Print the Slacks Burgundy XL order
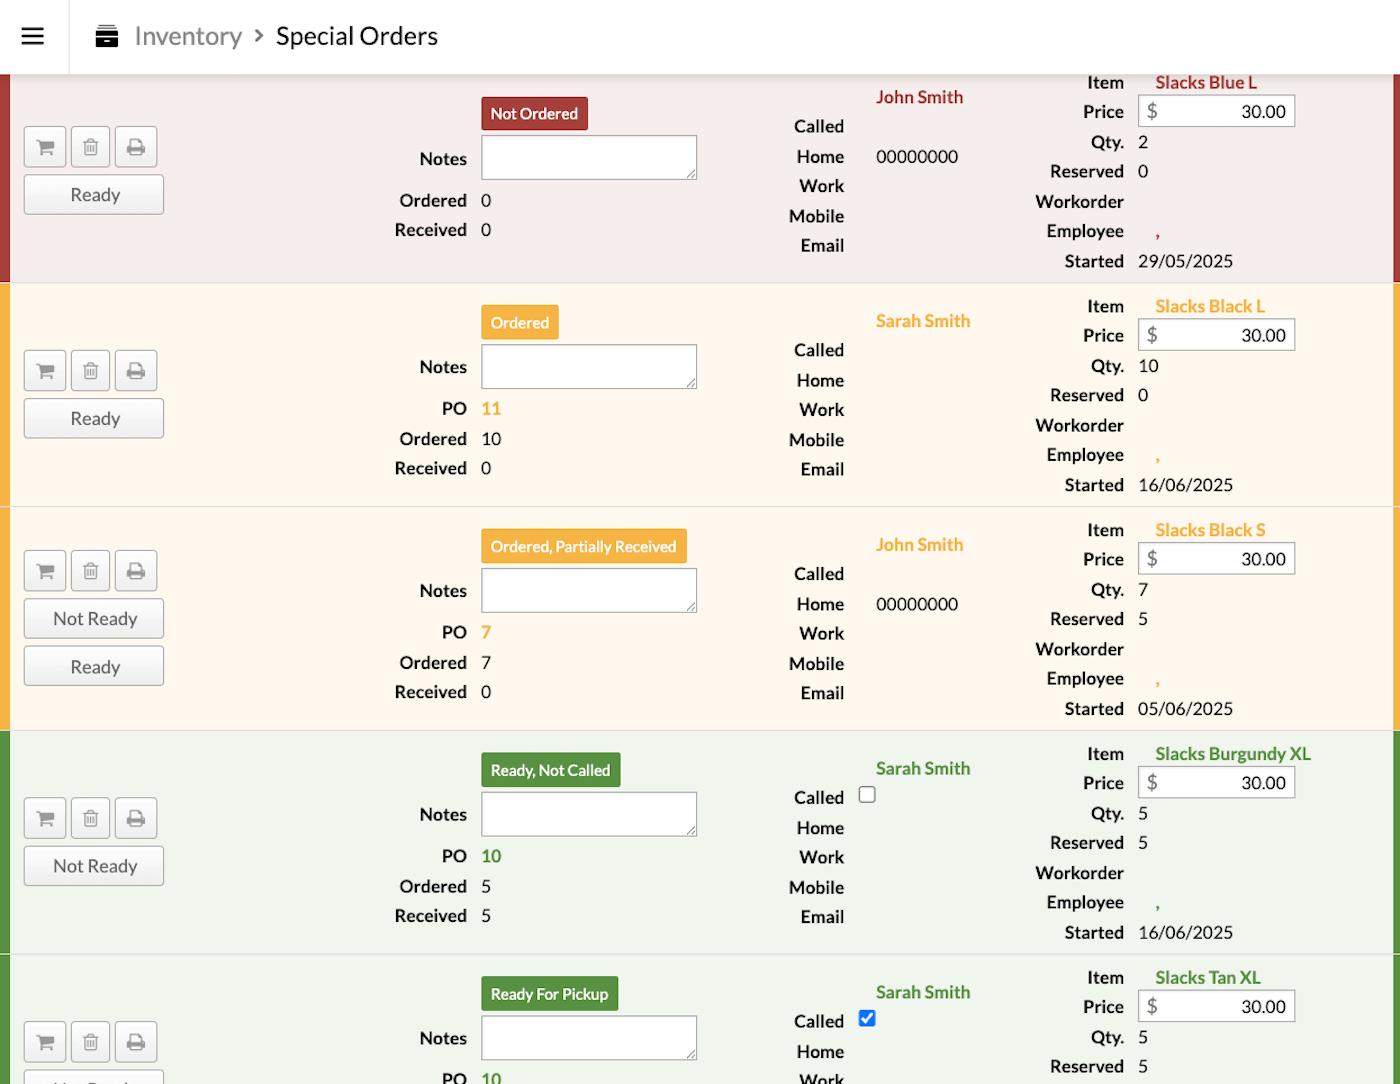1400x1084 pixels. point(136,818)
